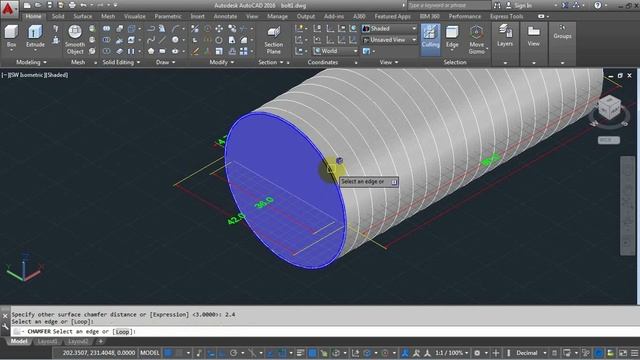Click the customize wrench icon on command line
Image resolution: width=640 pixels, height=360 pixels.
pyautogui.click(x=5, y=326)
